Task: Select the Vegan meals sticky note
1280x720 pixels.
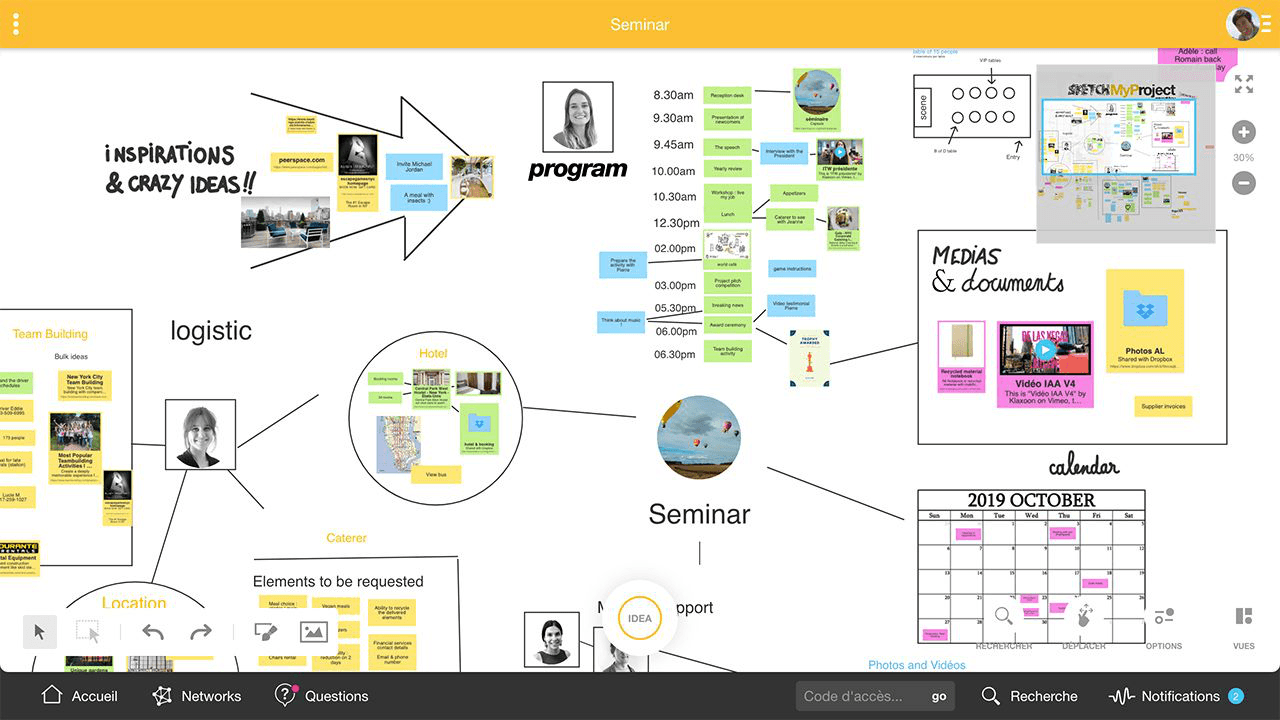Action: (x=336, y=606)
